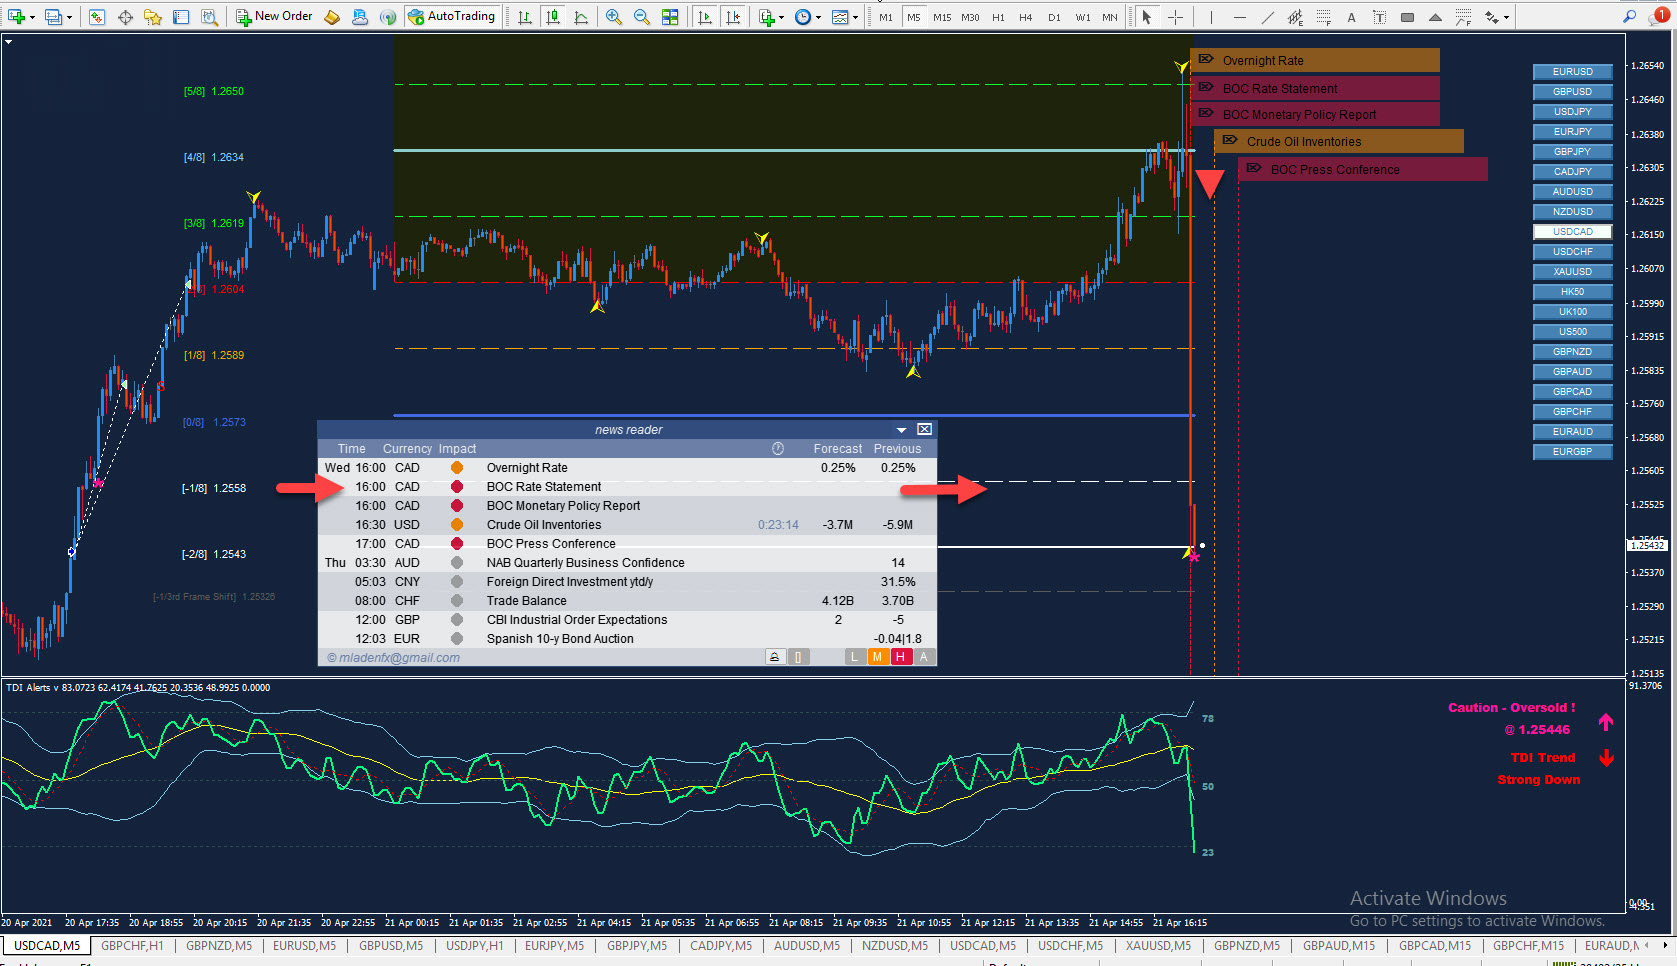Image resolution: width=1677 pixels, height=966 pixels.
Task: Zoom in on the chart
Action: point(613,17)
